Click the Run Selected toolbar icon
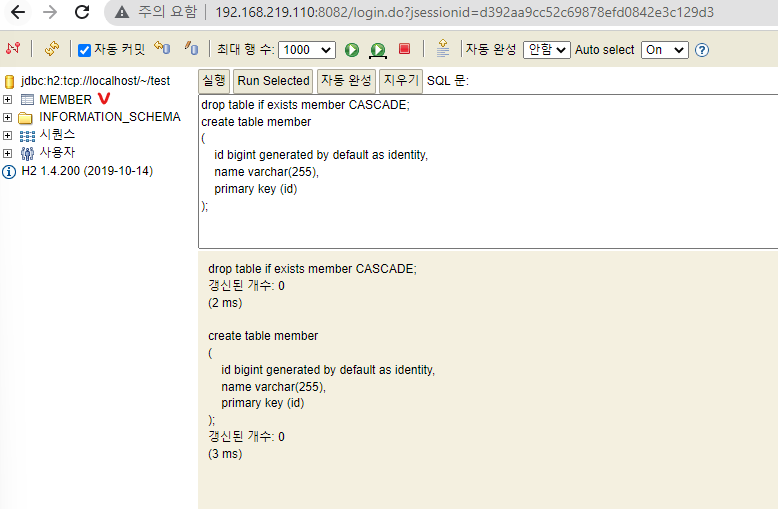This screenshot has height=509, width=778. point(378,50)
